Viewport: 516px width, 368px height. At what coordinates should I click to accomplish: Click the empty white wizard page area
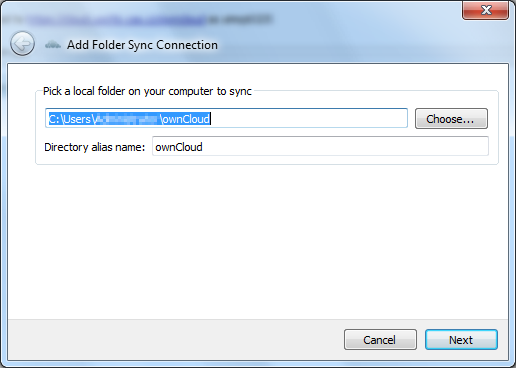click(258, 242)
